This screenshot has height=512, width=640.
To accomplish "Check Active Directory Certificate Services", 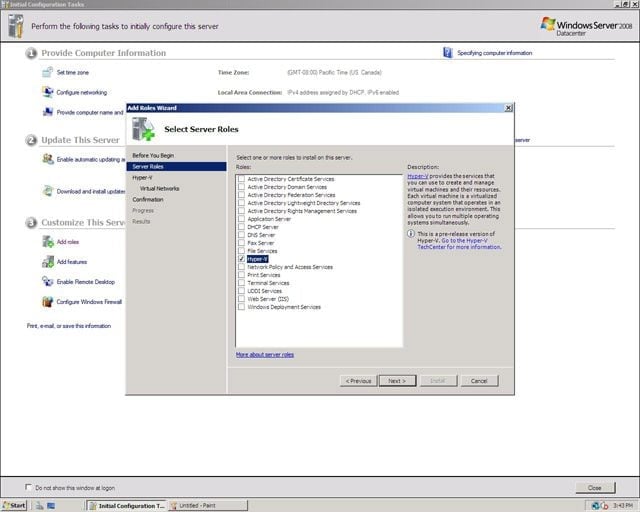I will (x=242, y=179).
